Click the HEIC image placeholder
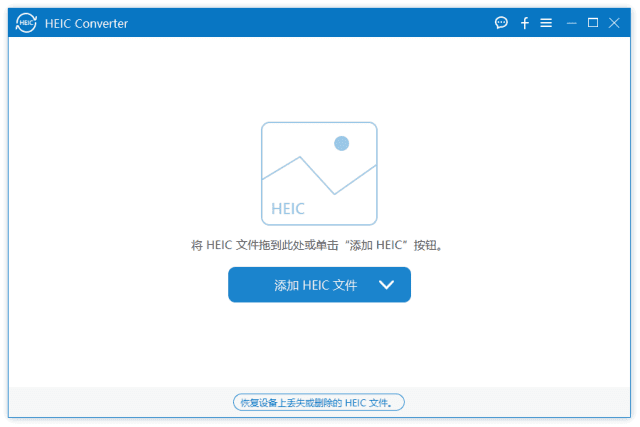This screenshot has height=427, width=640. pos(319,173)
